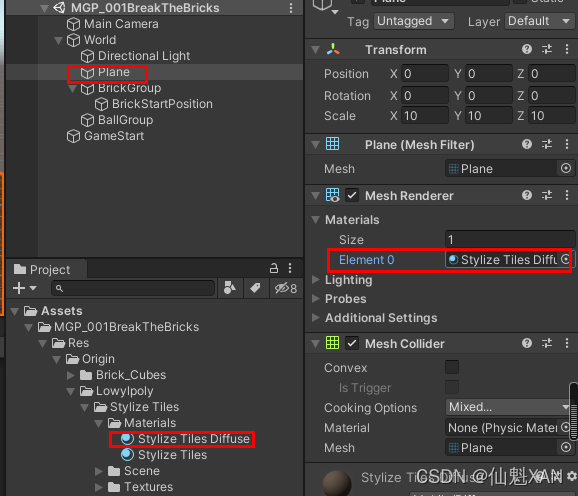Collapse the BrickGroup object
The image size is (578, 496).
click(72, 88)
